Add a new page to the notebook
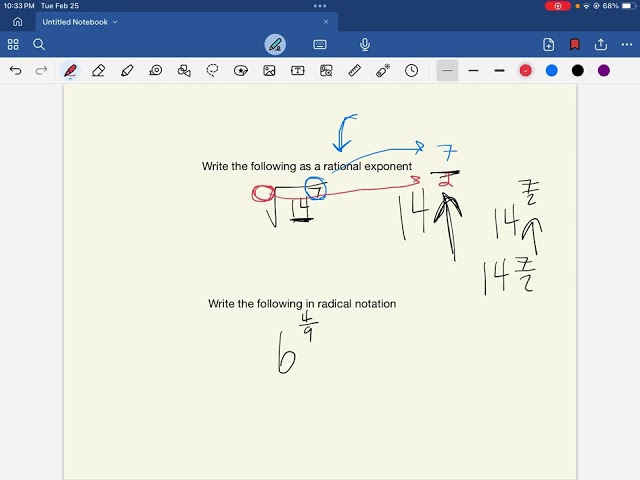640x480 pixels. click(549, 44)
